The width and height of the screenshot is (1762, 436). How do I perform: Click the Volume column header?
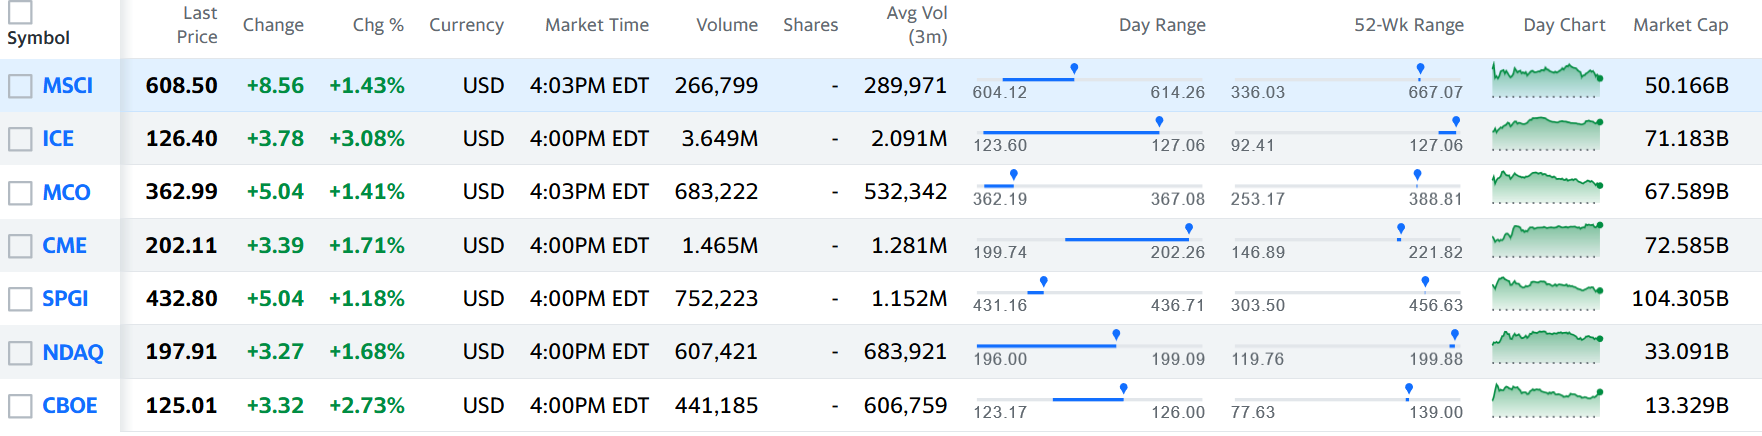click(726, 25)
